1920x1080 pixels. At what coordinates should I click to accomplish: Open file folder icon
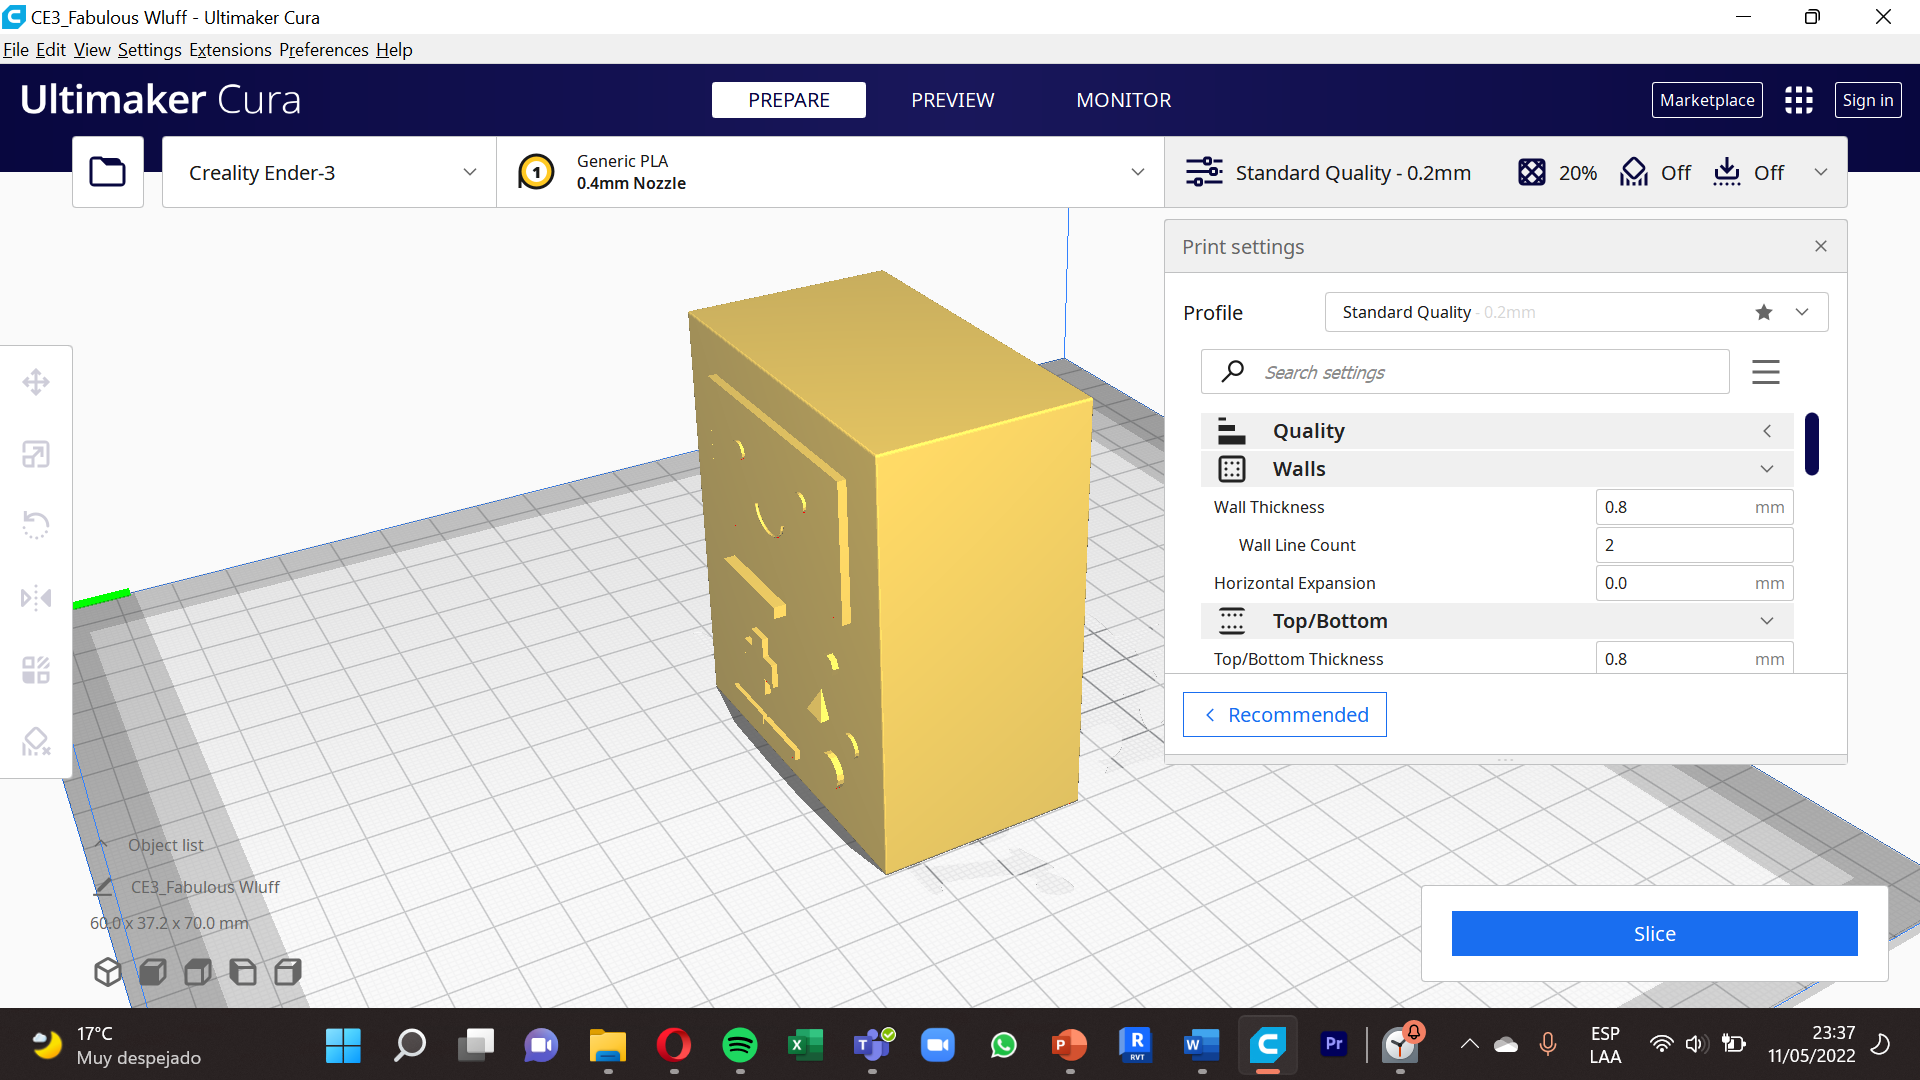[x=108, y=172]
